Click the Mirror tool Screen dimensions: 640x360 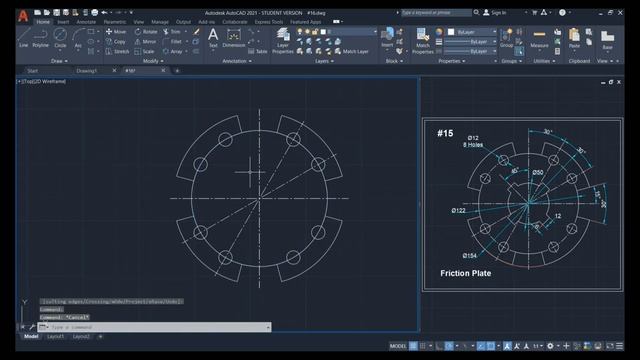(x=145, y=42)
